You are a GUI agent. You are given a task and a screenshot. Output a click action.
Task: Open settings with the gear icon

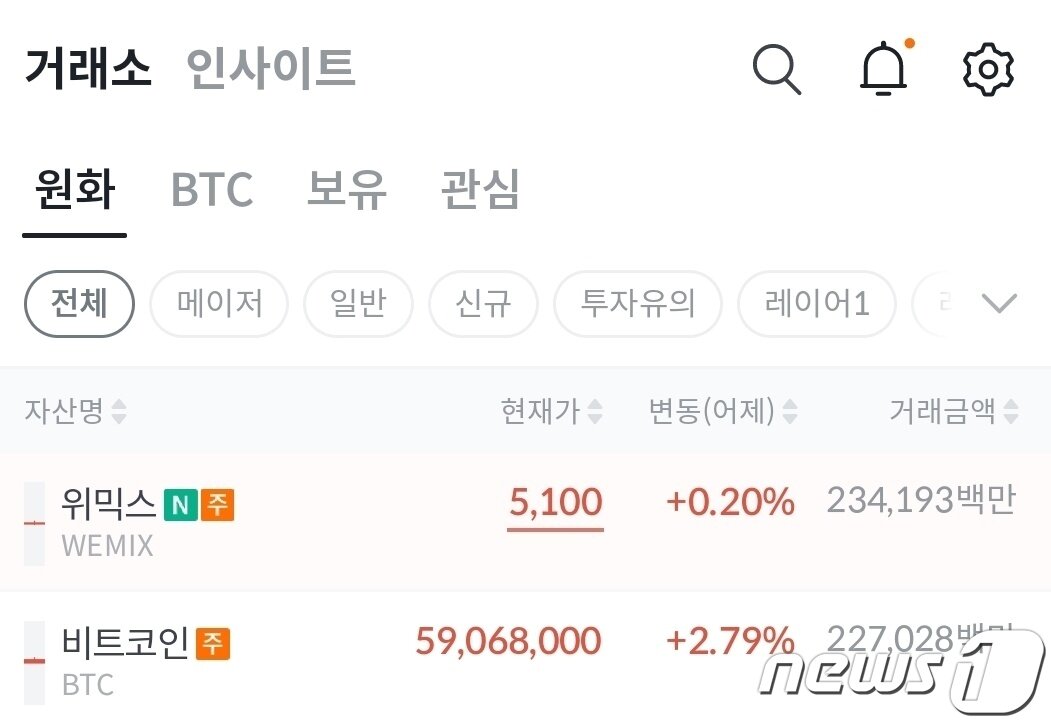[x=988, y=70]
